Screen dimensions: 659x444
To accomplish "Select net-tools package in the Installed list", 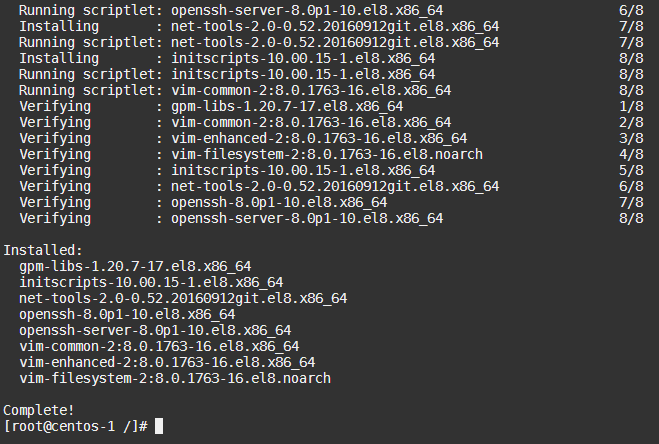I will coord(183,298).
